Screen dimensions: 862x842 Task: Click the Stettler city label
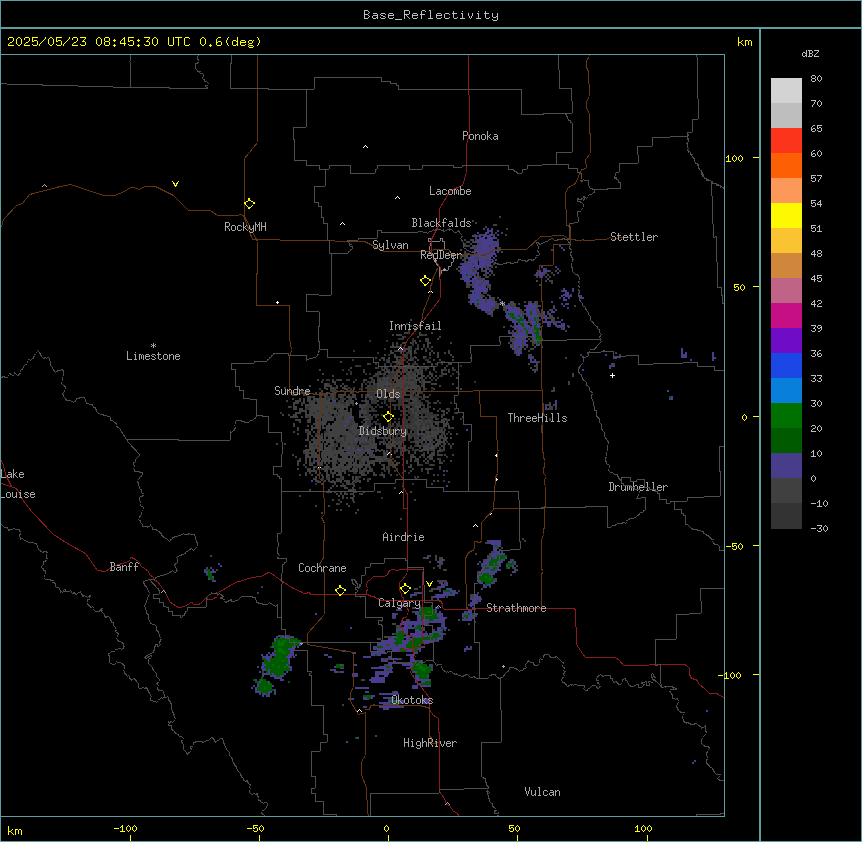click(x=634, y=237)
